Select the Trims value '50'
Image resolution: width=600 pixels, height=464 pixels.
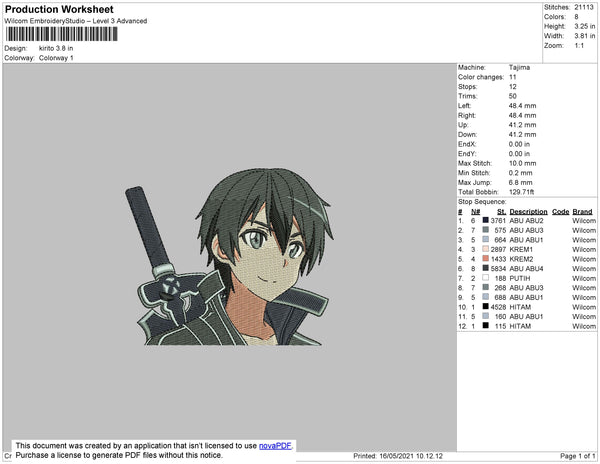[512, 96]
